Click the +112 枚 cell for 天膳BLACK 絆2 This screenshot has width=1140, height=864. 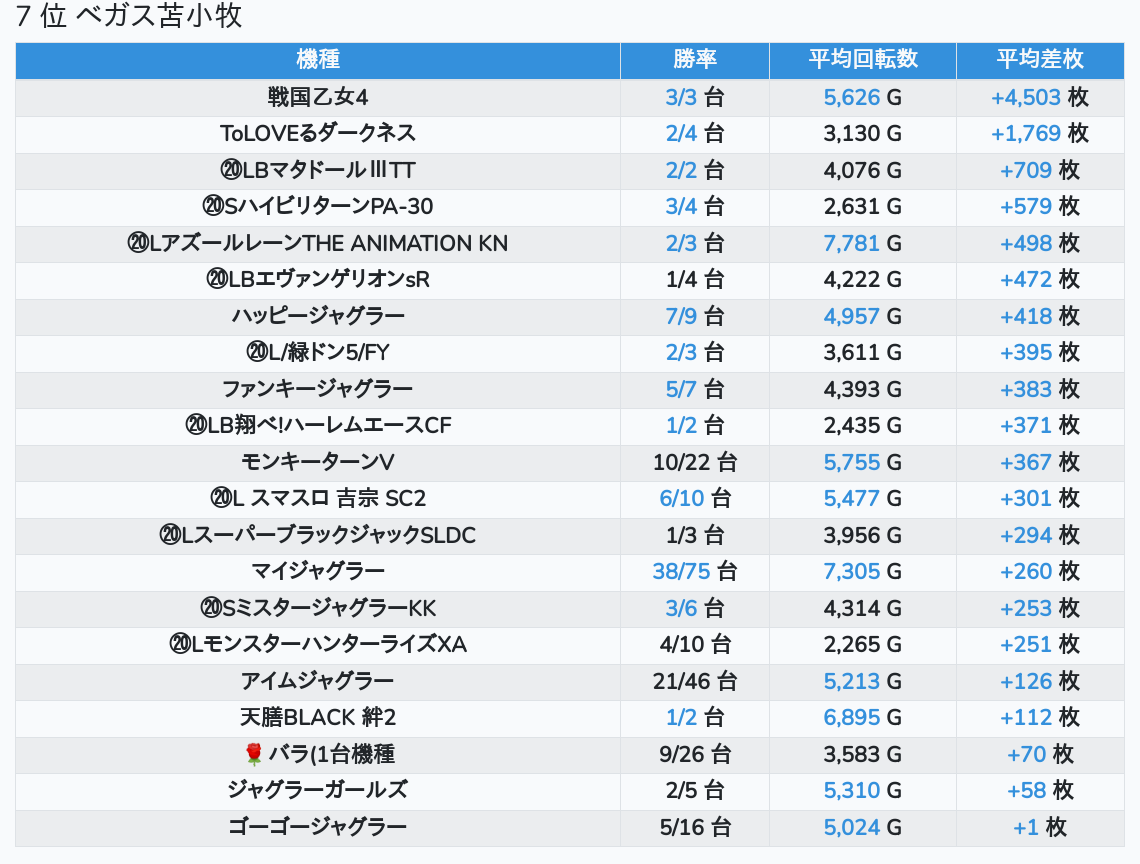(x=1040, y=718)
